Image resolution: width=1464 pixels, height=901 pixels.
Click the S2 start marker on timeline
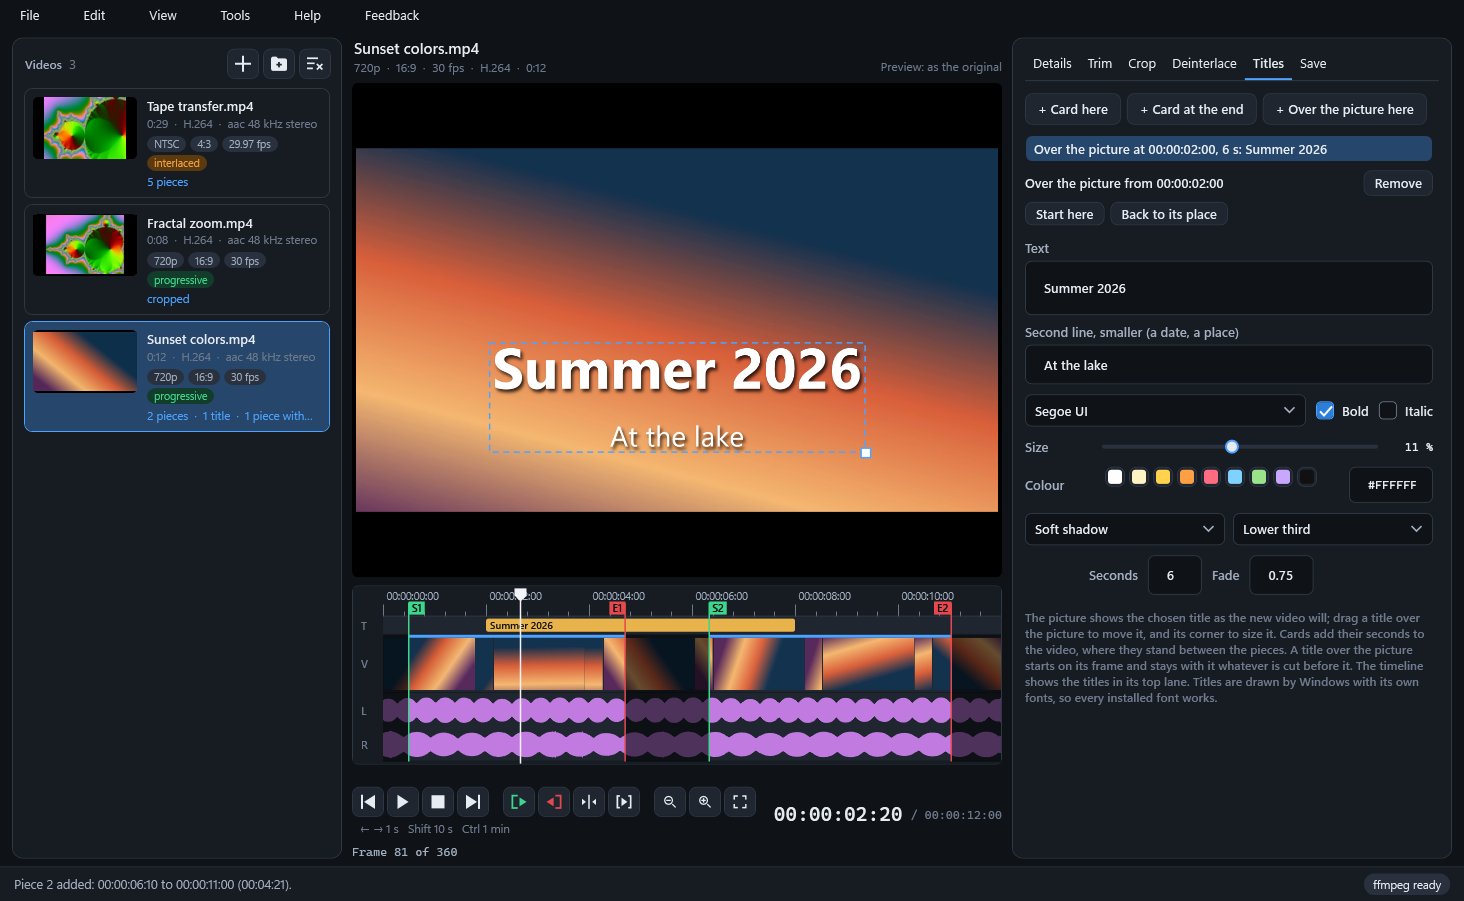[717, 608]
